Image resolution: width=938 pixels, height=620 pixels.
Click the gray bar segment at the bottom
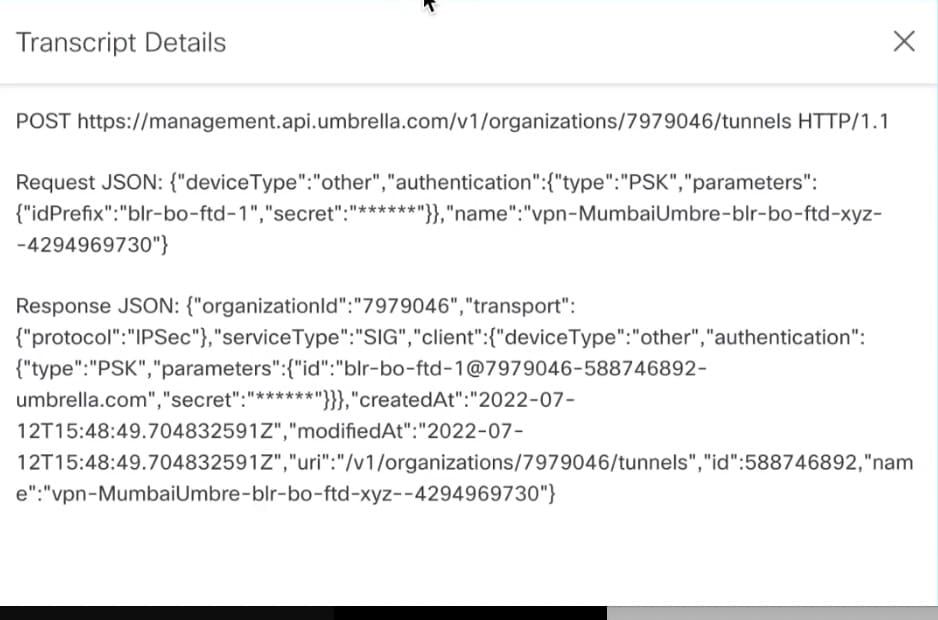point(772,613)
